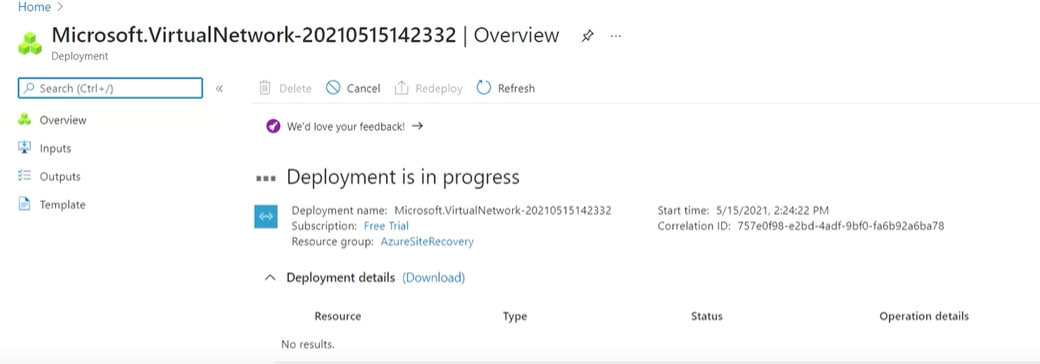Open the Free Trial subscription link
Image resolution: width=1040 pixels, height=364 pixels.
tap(386, 226)
